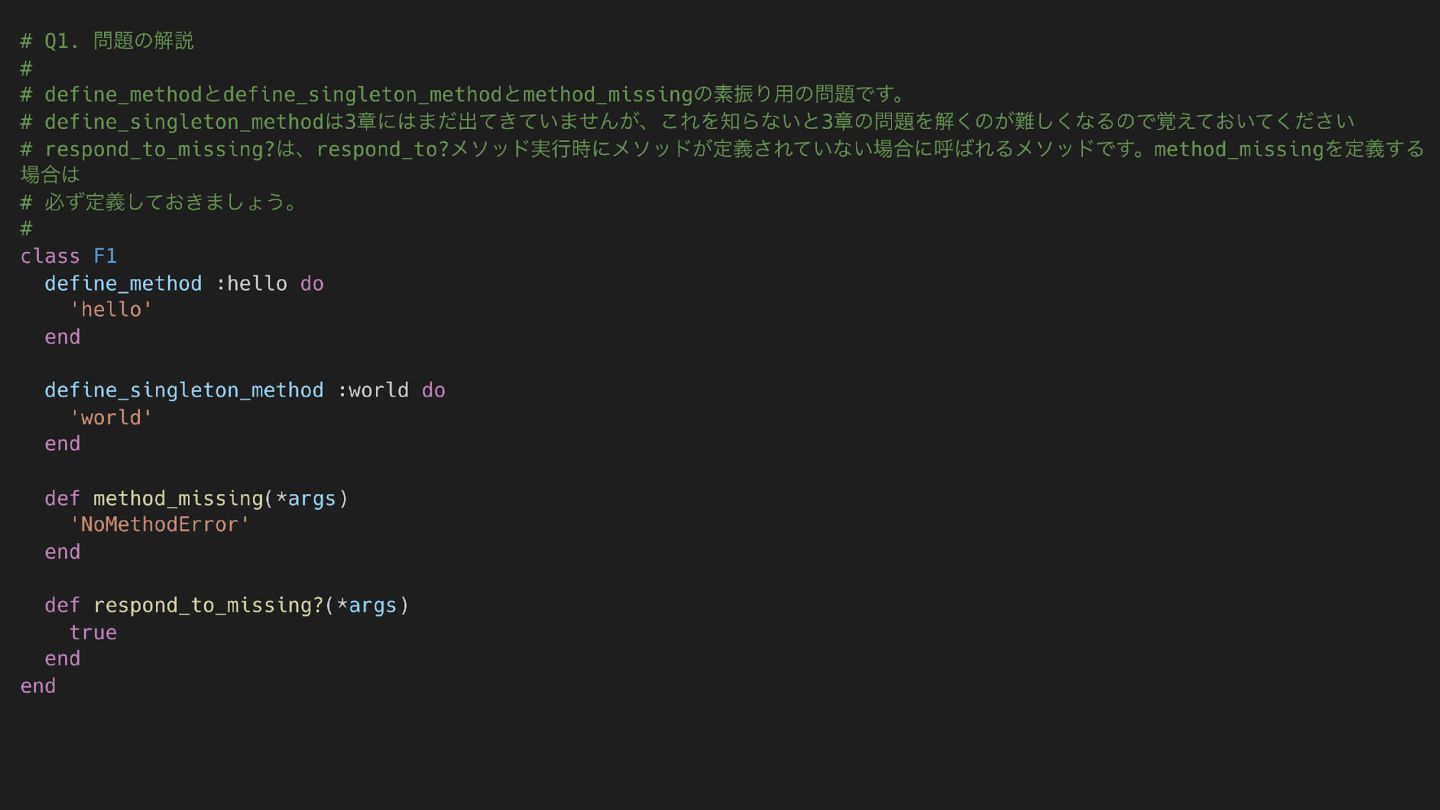Image resolution: width=1440 pixels, height=810 pixels.
Task: Click the :world symbol
Action: coord(373,390)
